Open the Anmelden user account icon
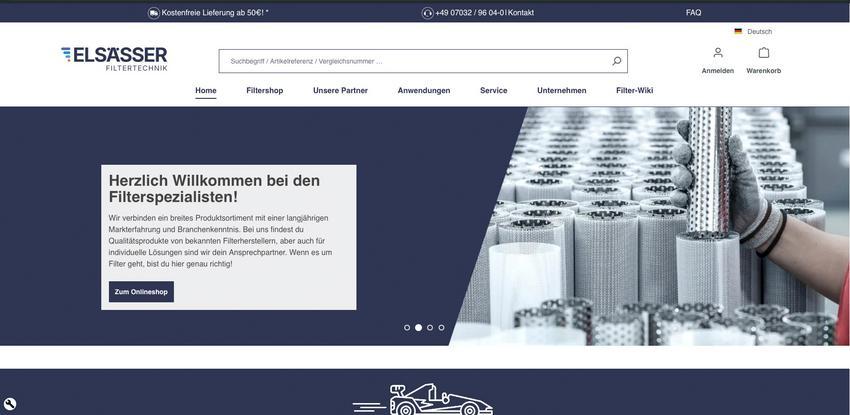Viewport: 850px width, 415px height. (718, 53)
